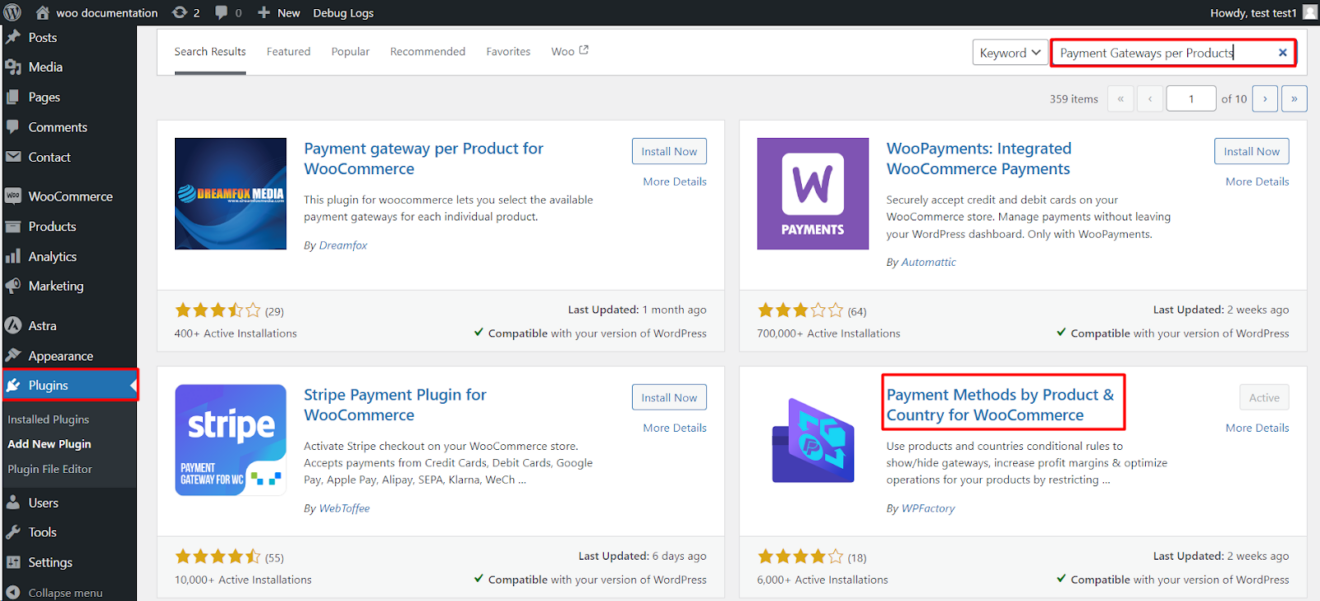The height and width of the screenshot is (601, 1320).
Task: Click the WordPress logo in the admin bar
Action: [10, 13]
